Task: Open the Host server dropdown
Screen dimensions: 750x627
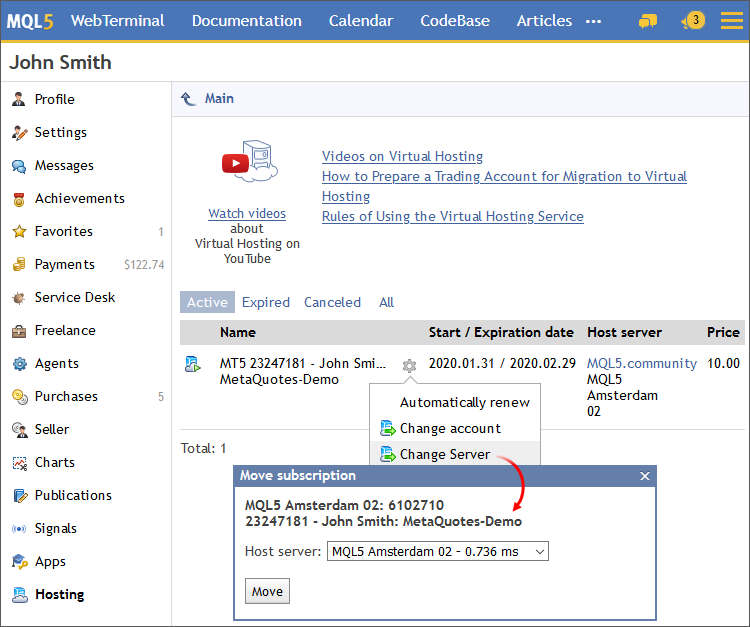Action: 438,551
